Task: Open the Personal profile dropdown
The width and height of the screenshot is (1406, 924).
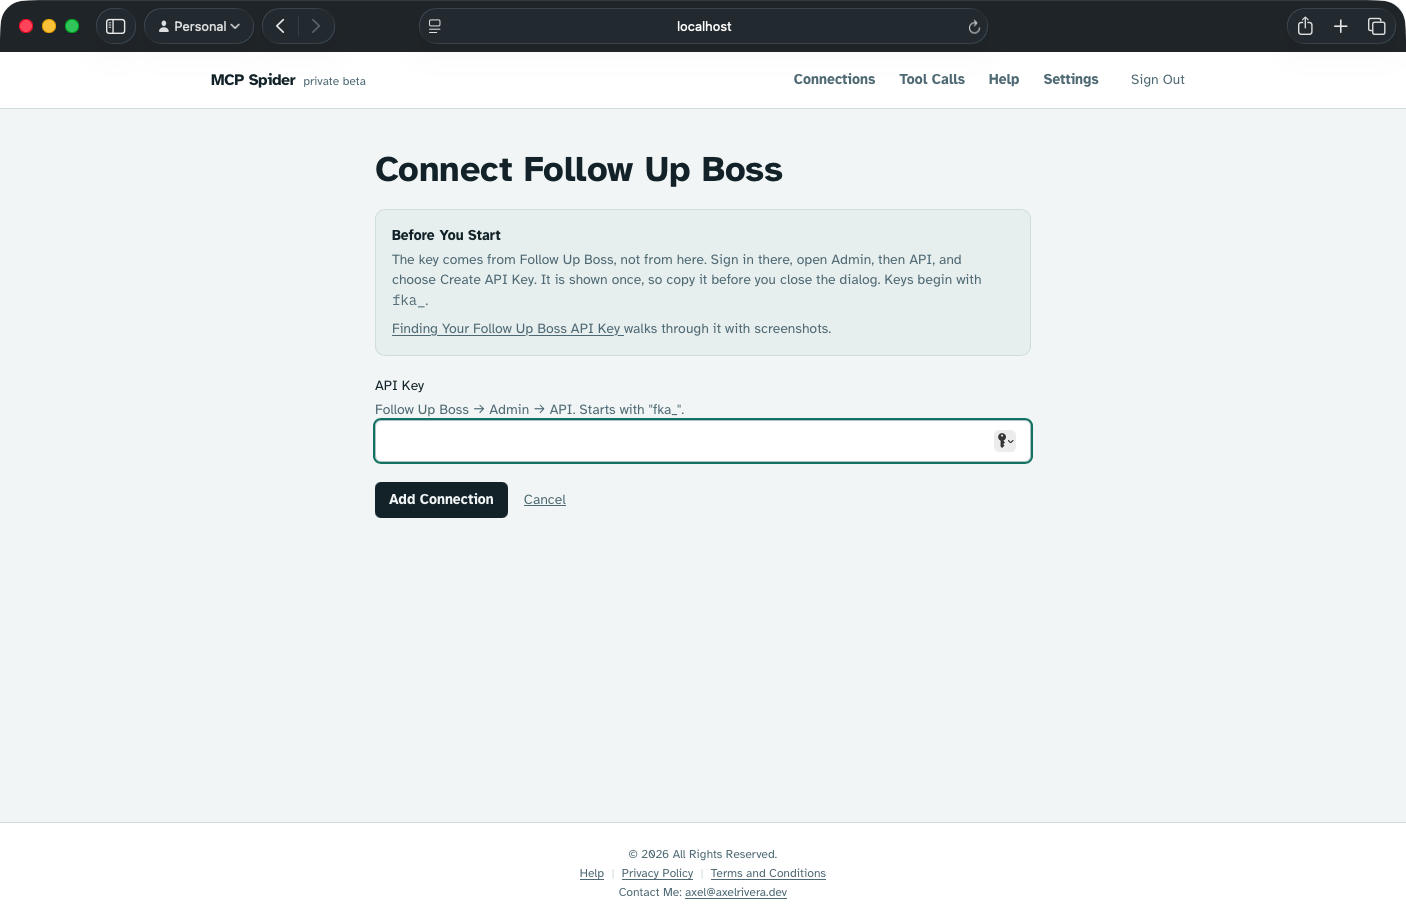Action: pos(199,26)
